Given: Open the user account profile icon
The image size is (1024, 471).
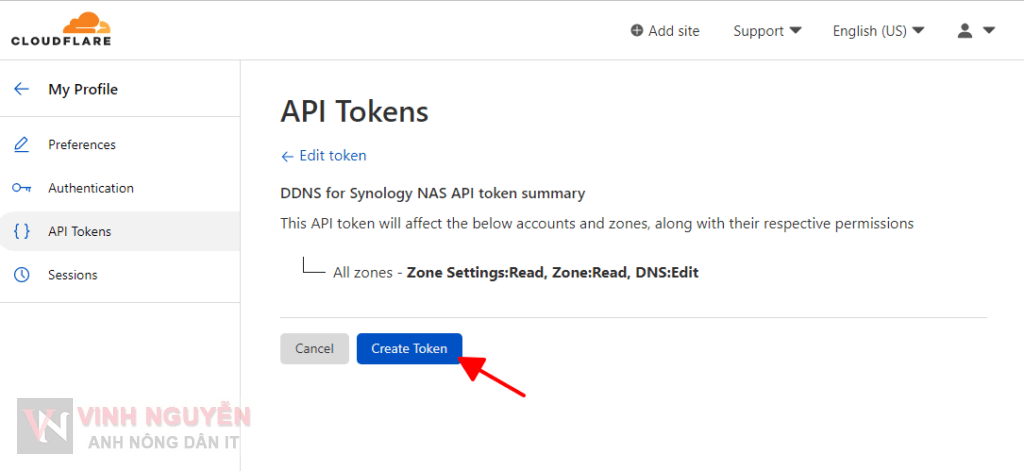Looking at the screenshot, I should click(x=965, y=31).
